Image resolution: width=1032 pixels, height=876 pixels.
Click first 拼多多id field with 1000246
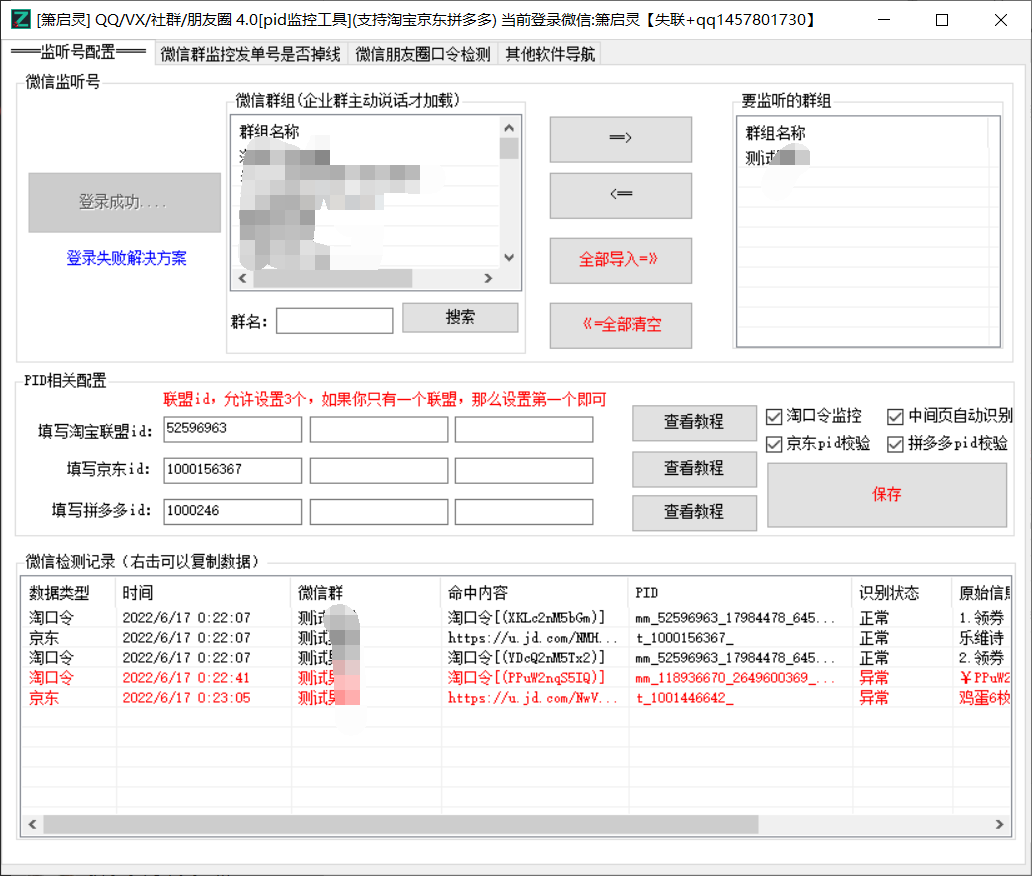pos(232,511)
